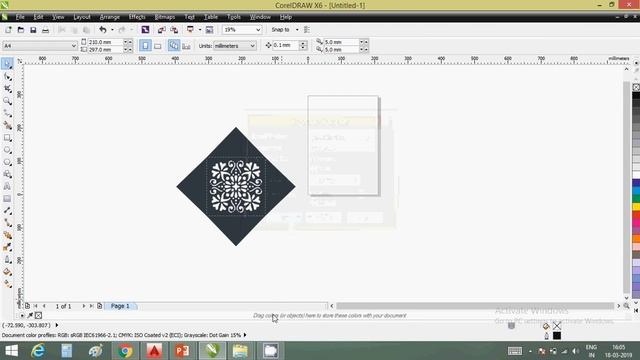The image size is (640, 360).
Task: Select the Table tool in toolbox
Action: tap(7, 199)
